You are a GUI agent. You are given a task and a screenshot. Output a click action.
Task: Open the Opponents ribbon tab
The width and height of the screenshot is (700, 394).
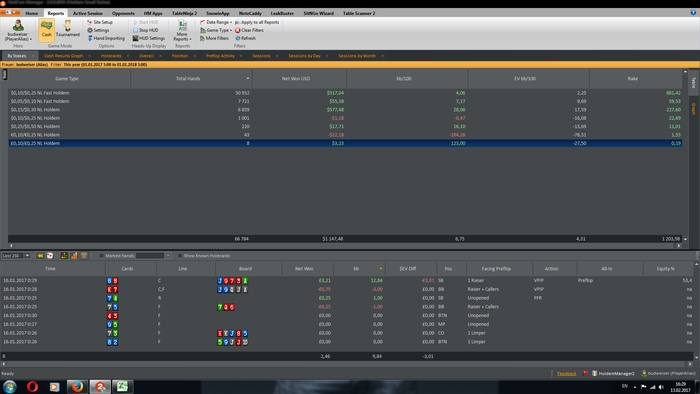click(123, 13)
